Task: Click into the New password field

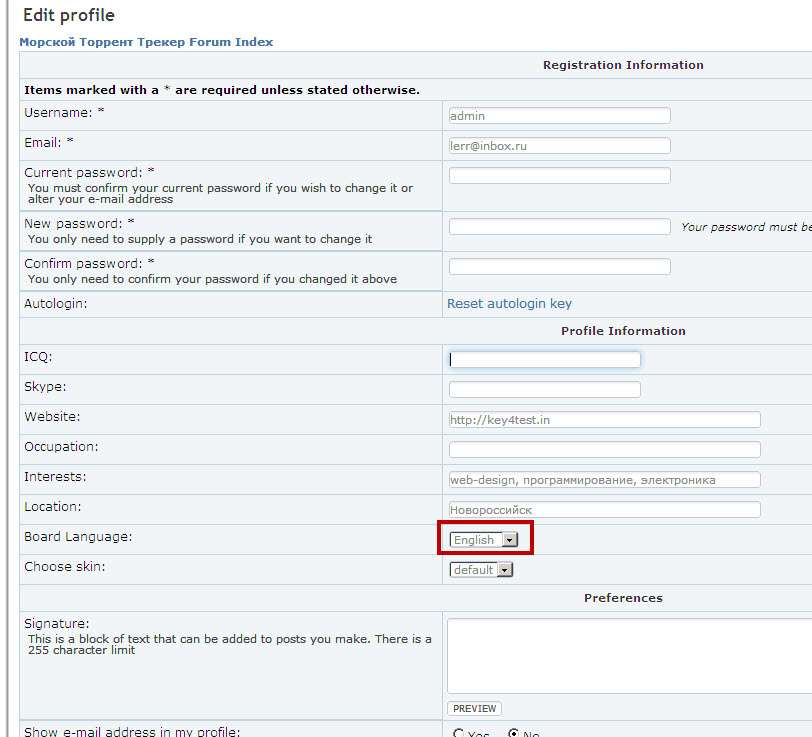Action: [x=559, y=227]
